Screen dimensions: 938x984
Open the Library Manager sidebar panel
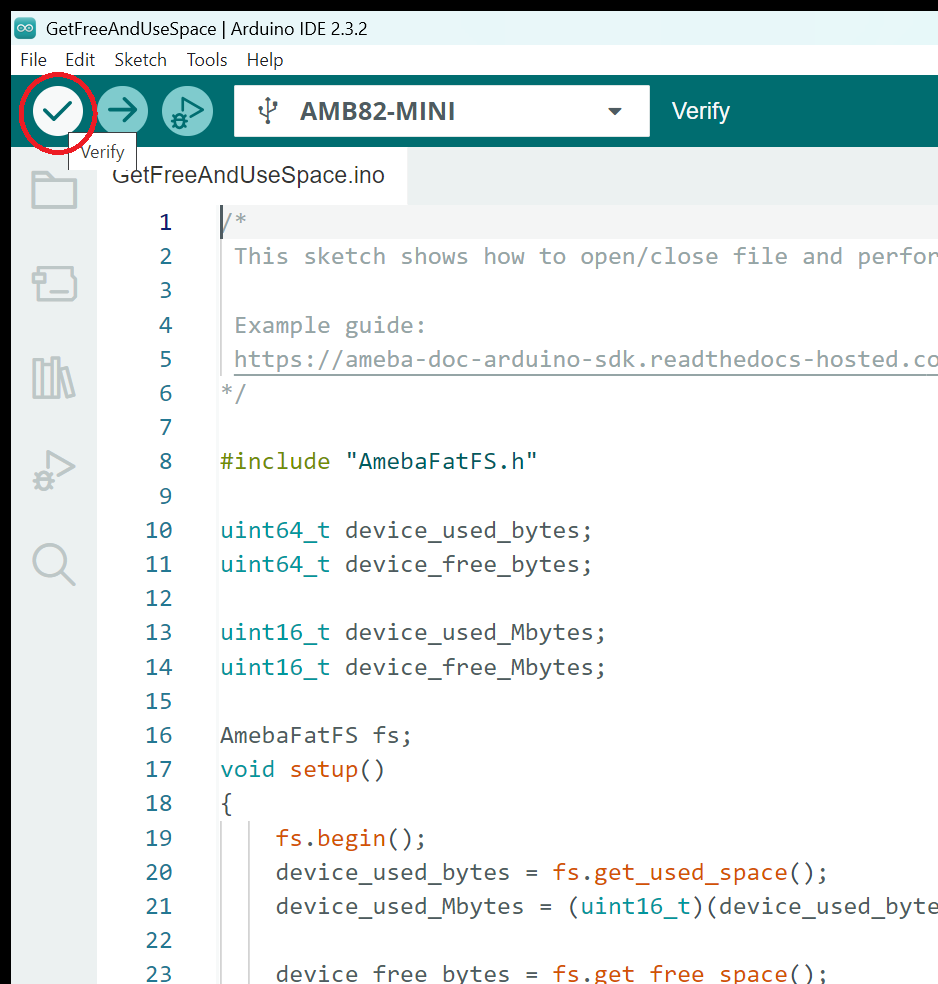(54, 377)
